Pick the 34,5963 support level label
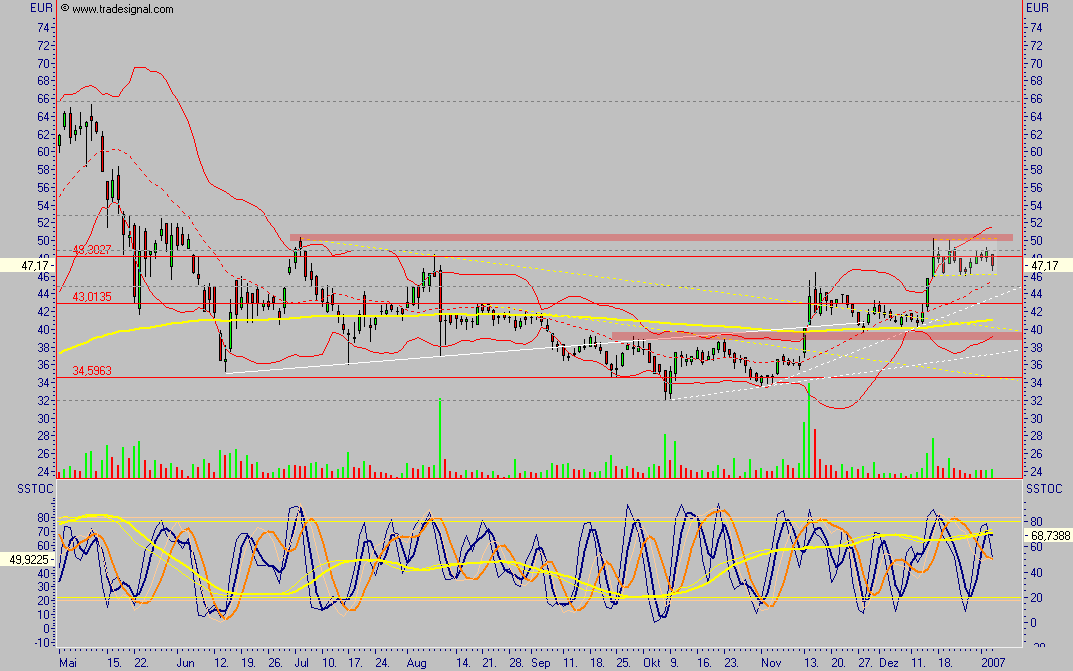 [92, 372]
